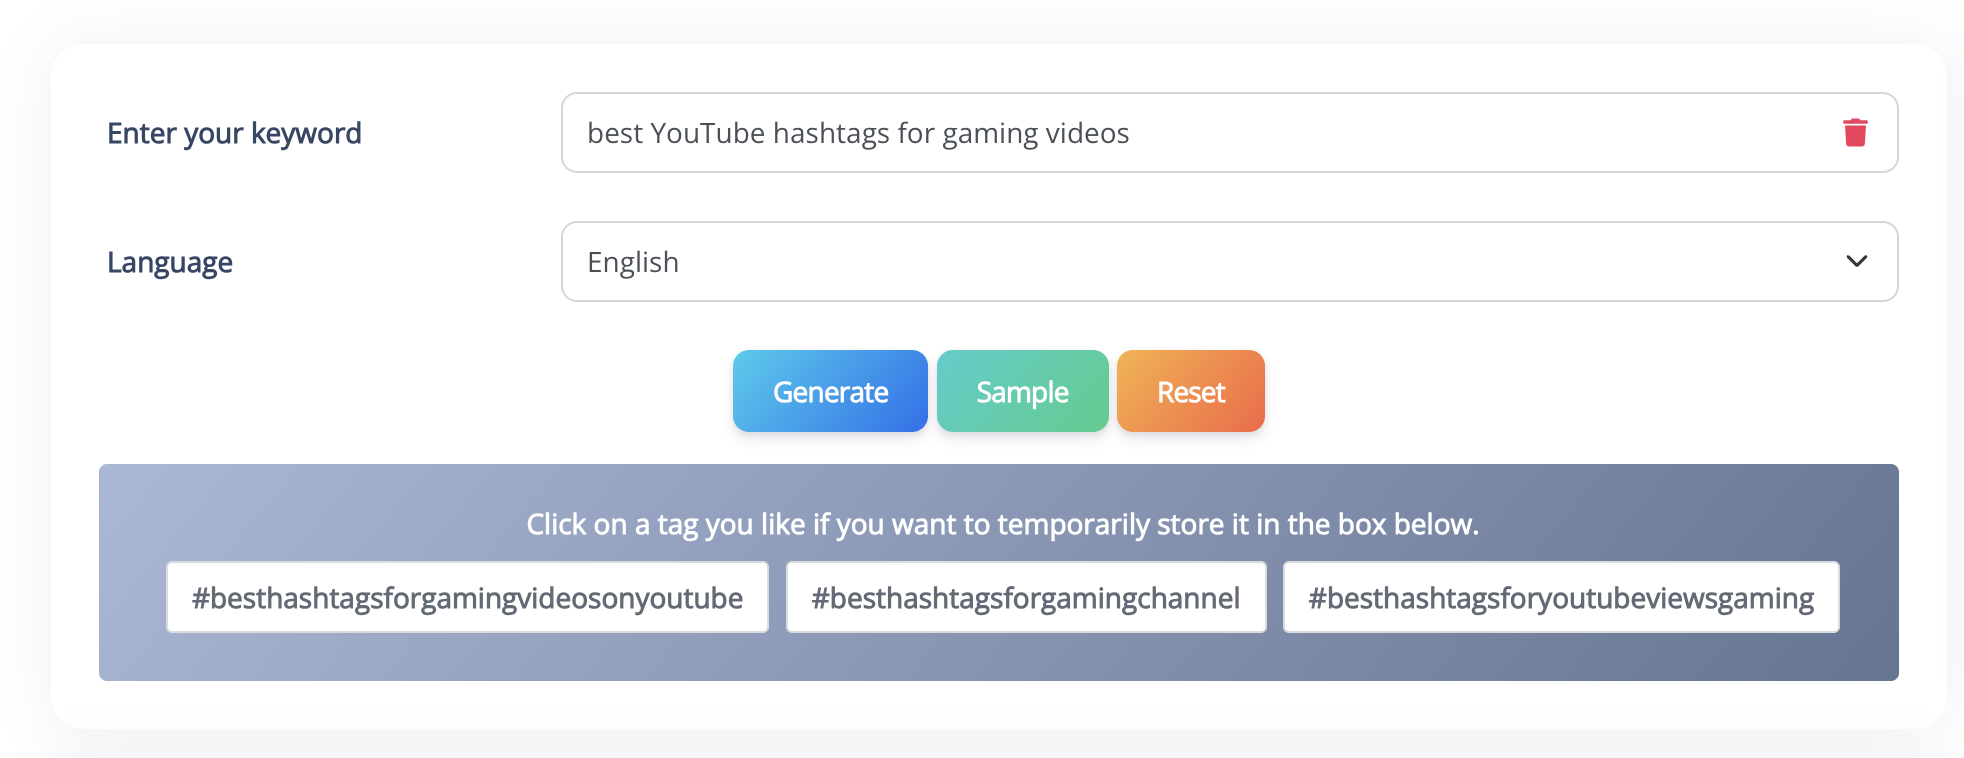The width and height of the screenshot is (1964, 758).
Task: Click the 'Click on a tag you like' instruction text
Action: [1002, 524]
